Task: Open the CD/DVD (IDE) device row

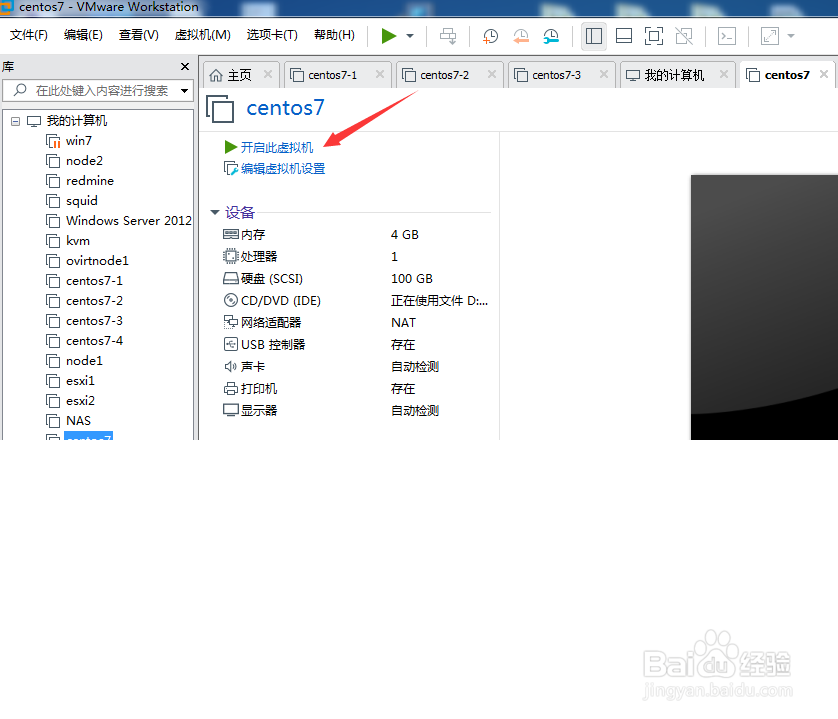Action: click(355, 300)
